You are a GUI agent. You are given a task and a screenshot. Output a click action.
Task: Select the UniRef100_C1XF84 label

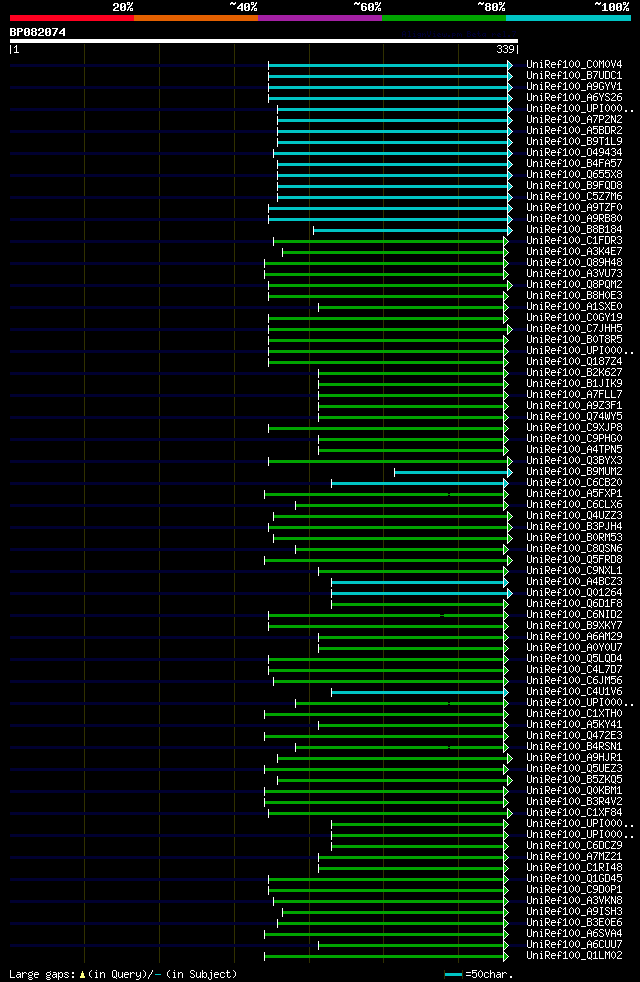[x=574, y=813]
